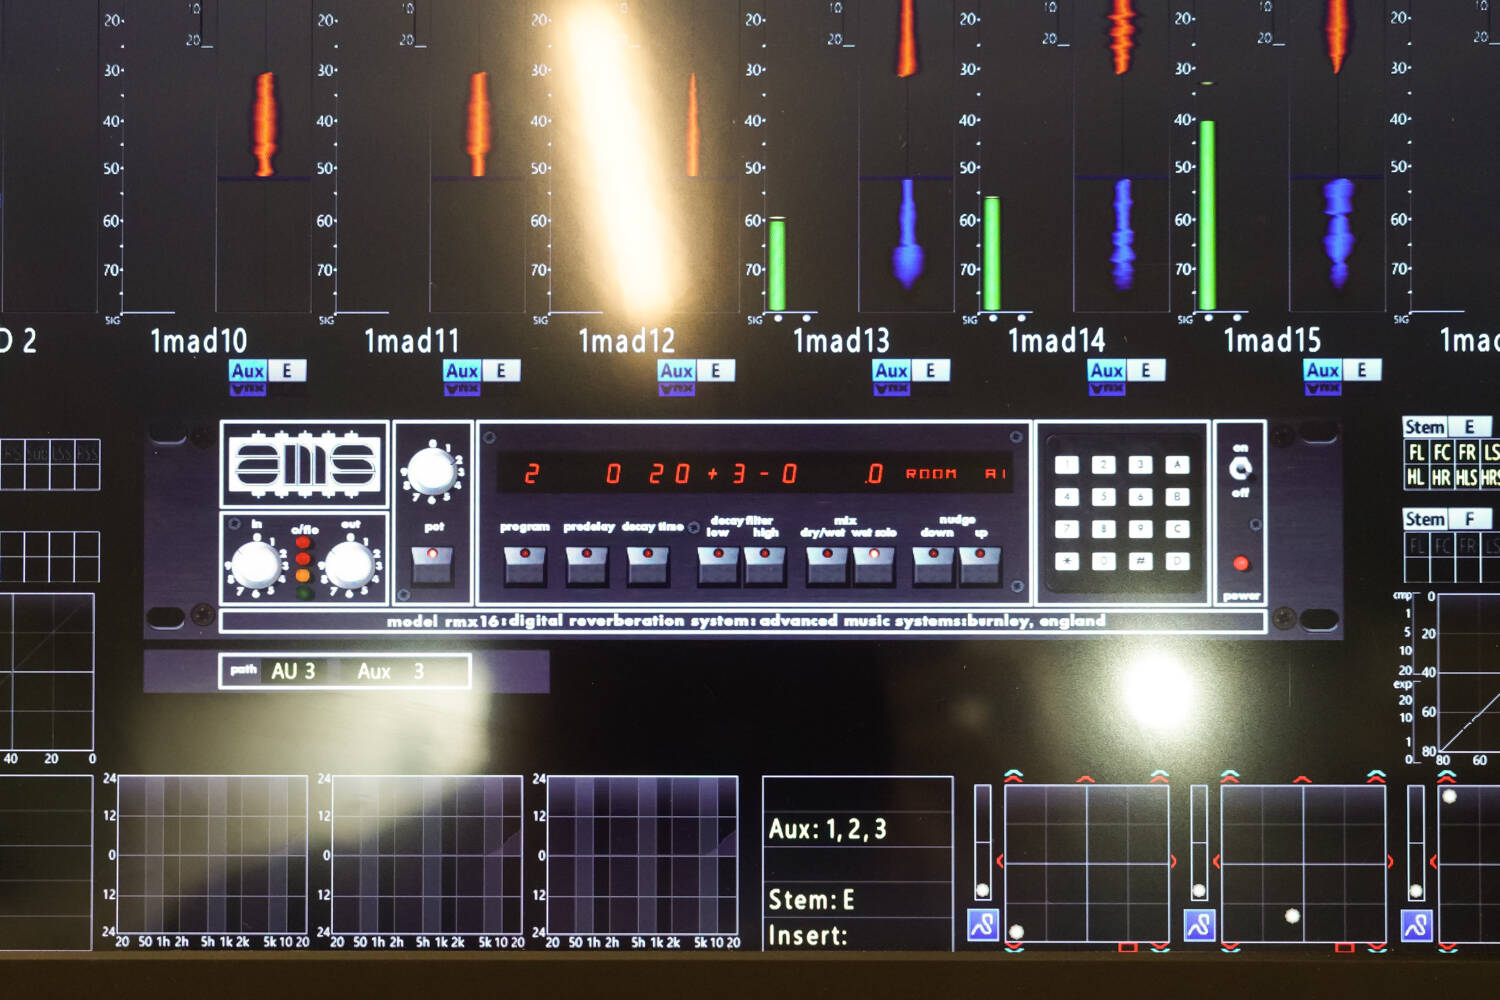The width and height of the screenshot is (1500, 1000).
Task: Click the AMS logo on the RMX16
Action: (304, 463)
